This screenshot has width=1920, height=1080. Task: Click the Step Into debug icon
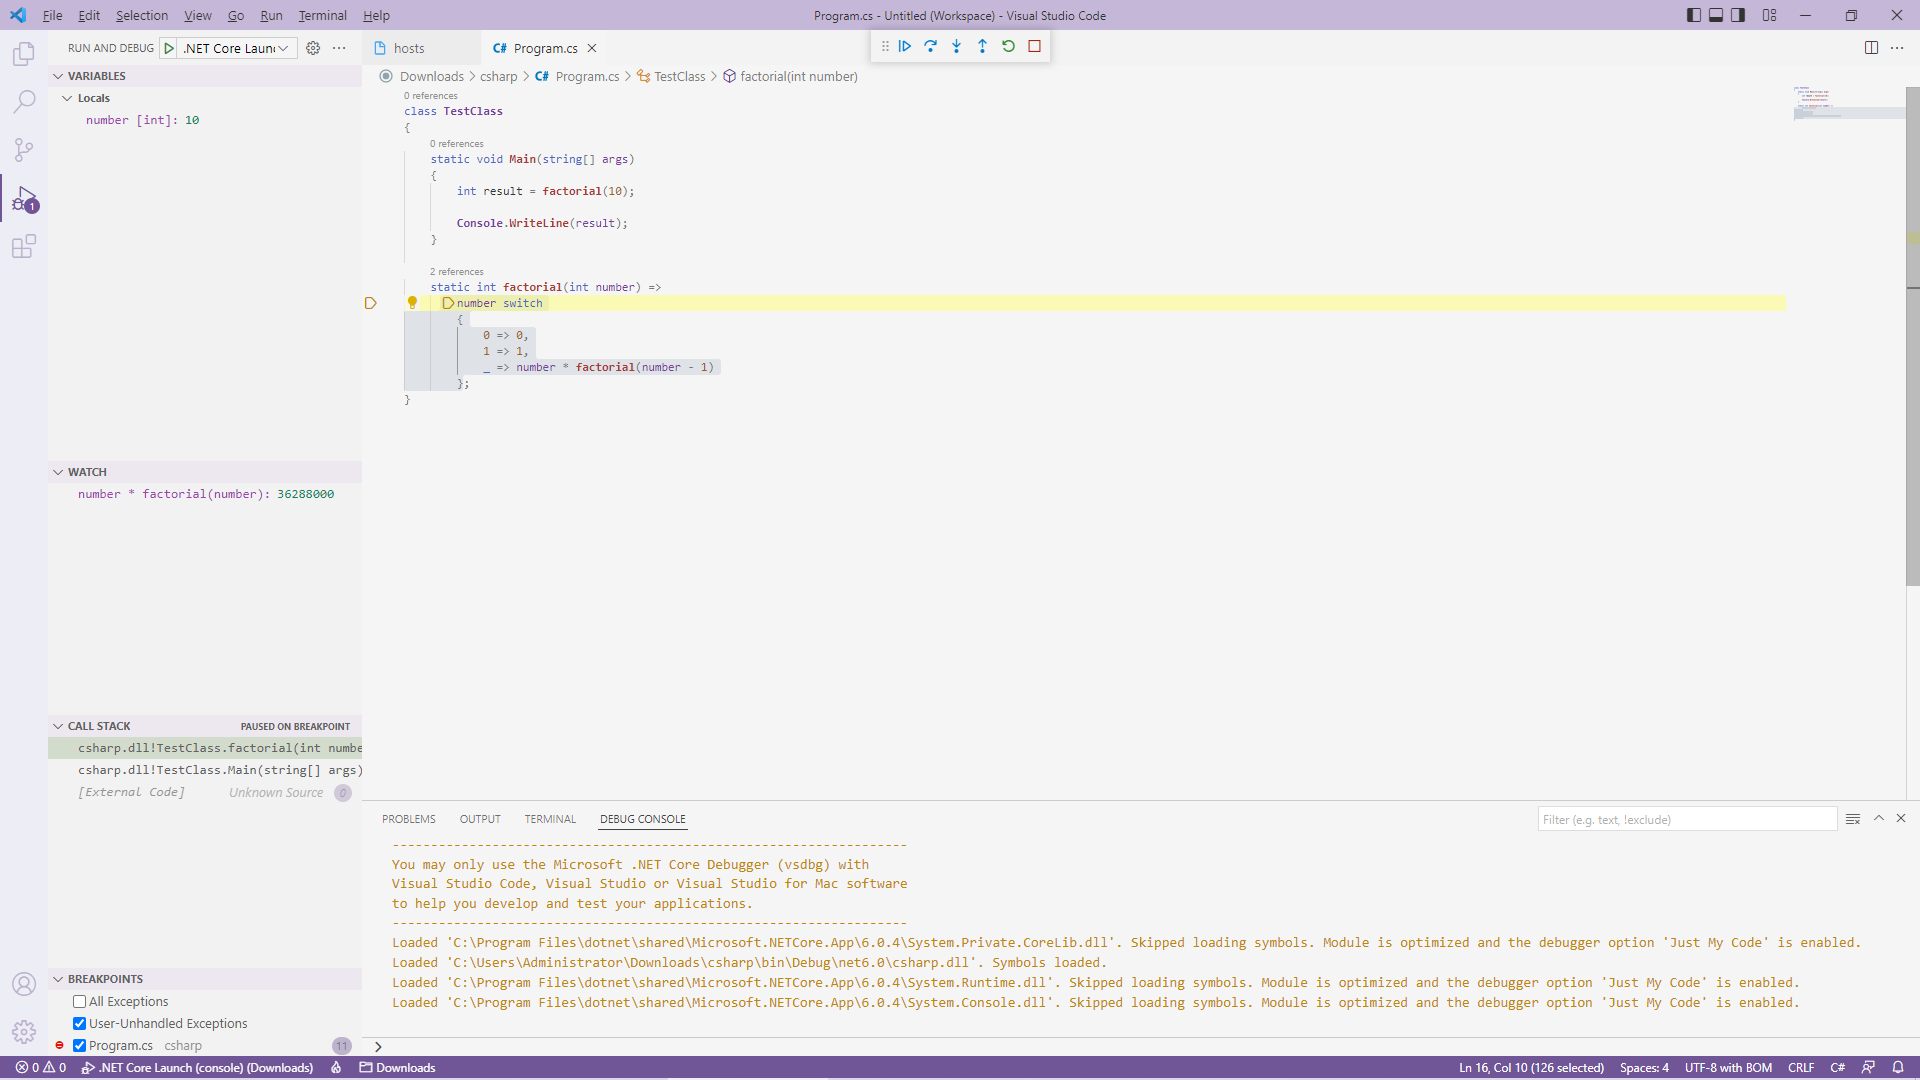point(957,46)
